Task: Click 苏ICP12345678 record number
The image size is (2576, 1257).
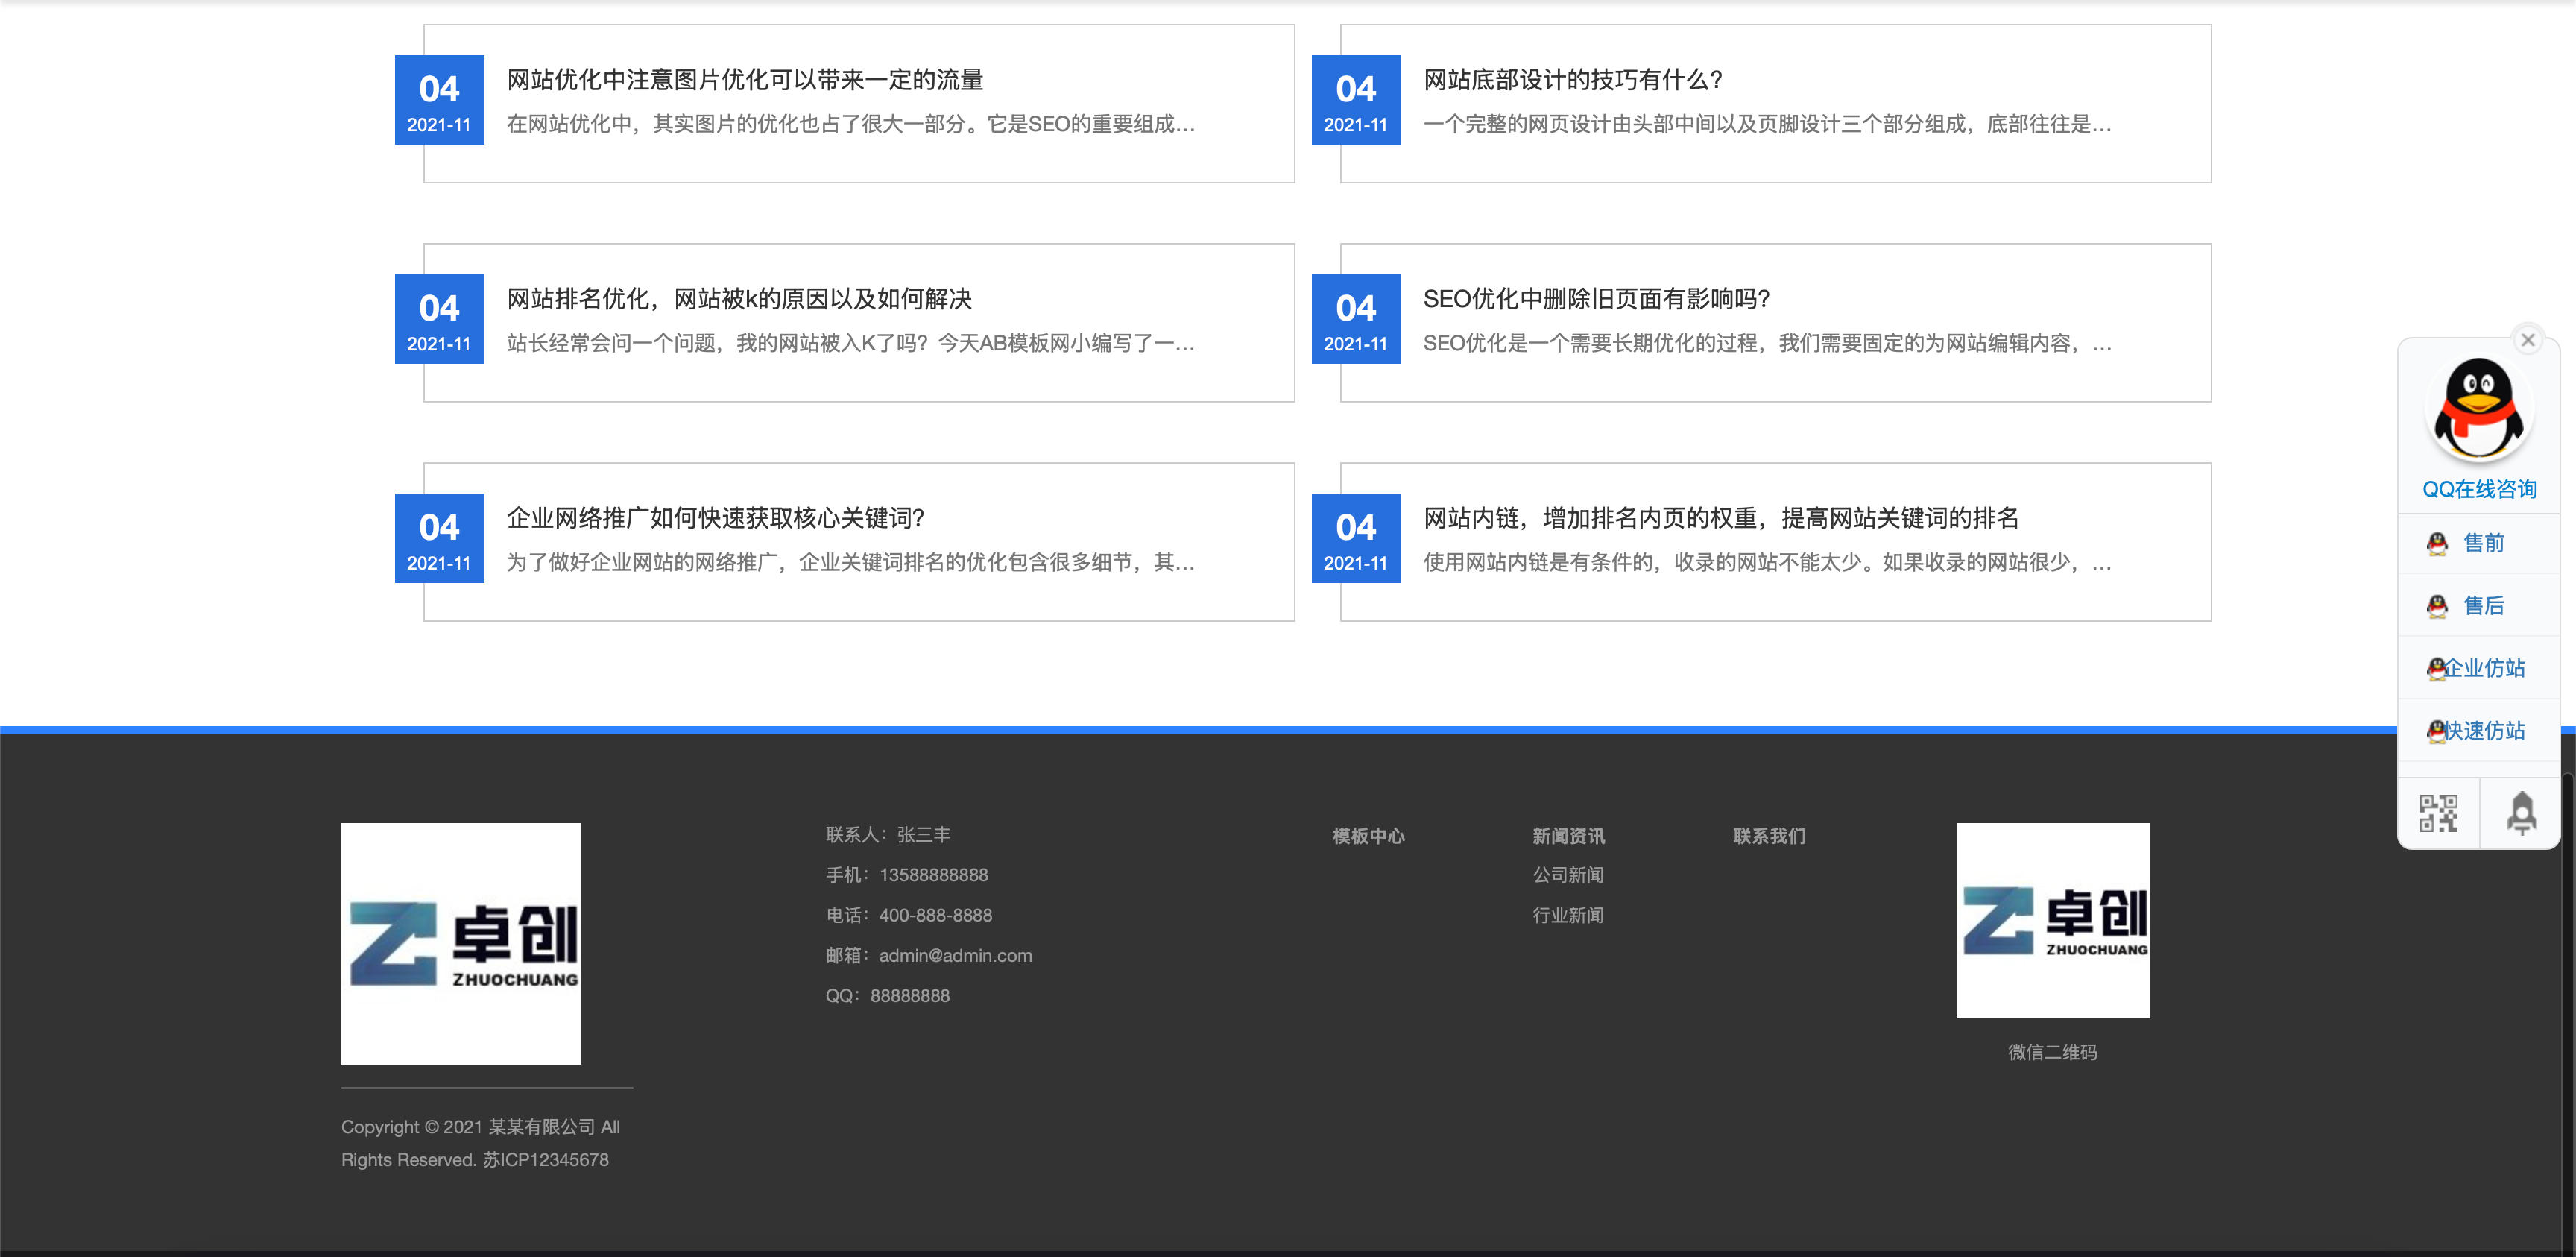Action: 546,1160
